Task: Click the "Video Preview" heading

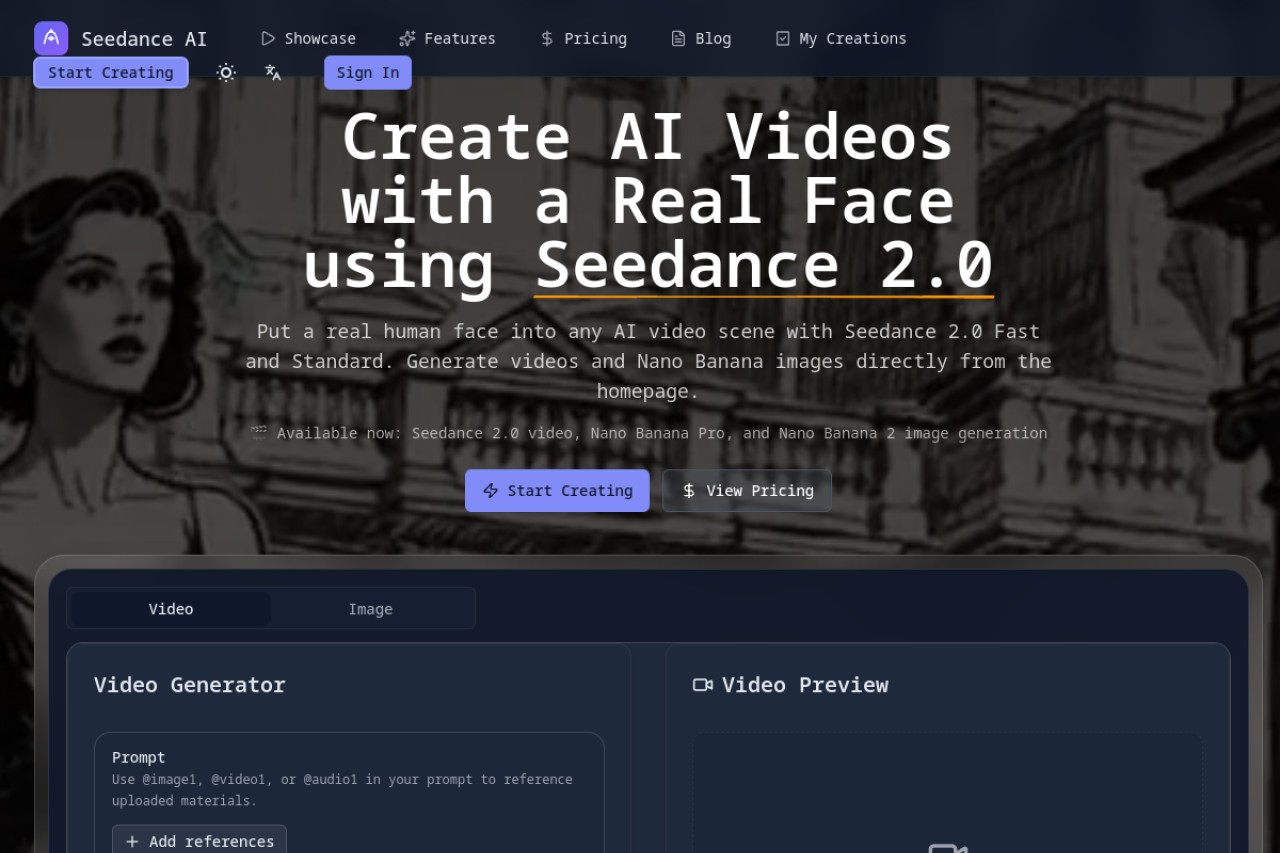Action: (805, 685)
